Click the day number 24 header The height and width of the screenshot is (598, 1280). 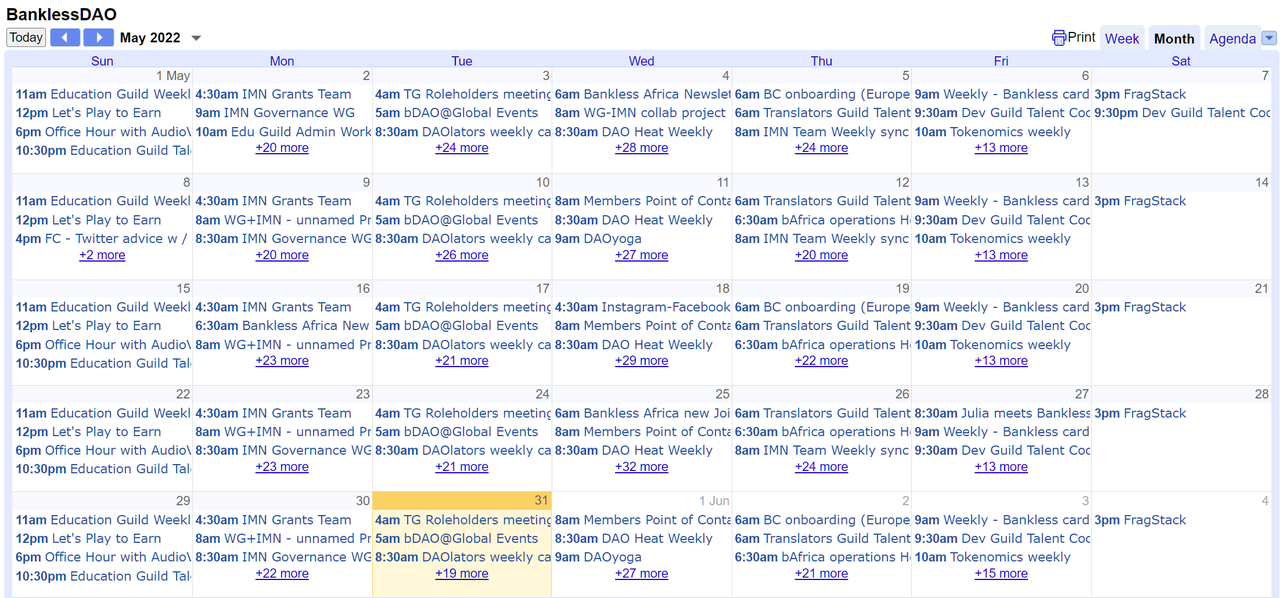(x=542, y=394)
